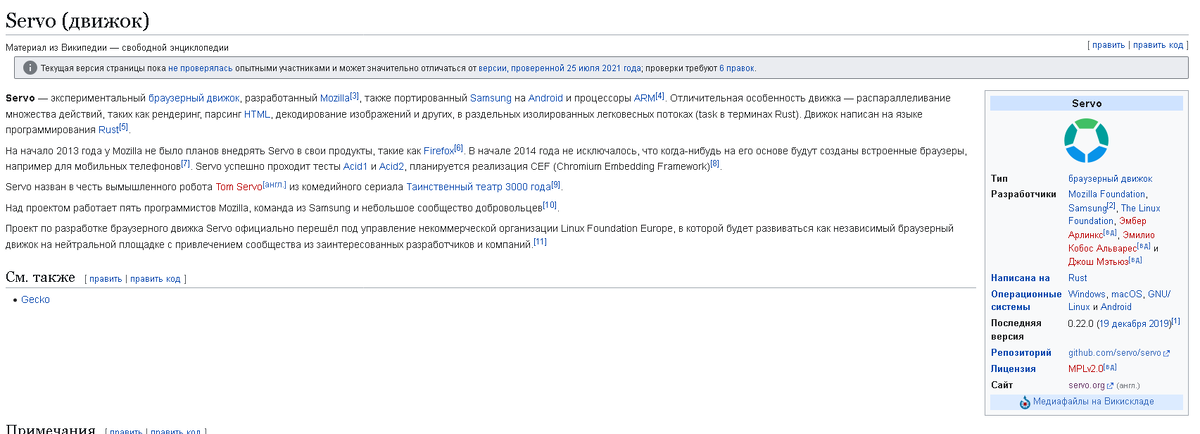
Task: Open 'Android' link in first paragraph
Action: click(545, 98)
